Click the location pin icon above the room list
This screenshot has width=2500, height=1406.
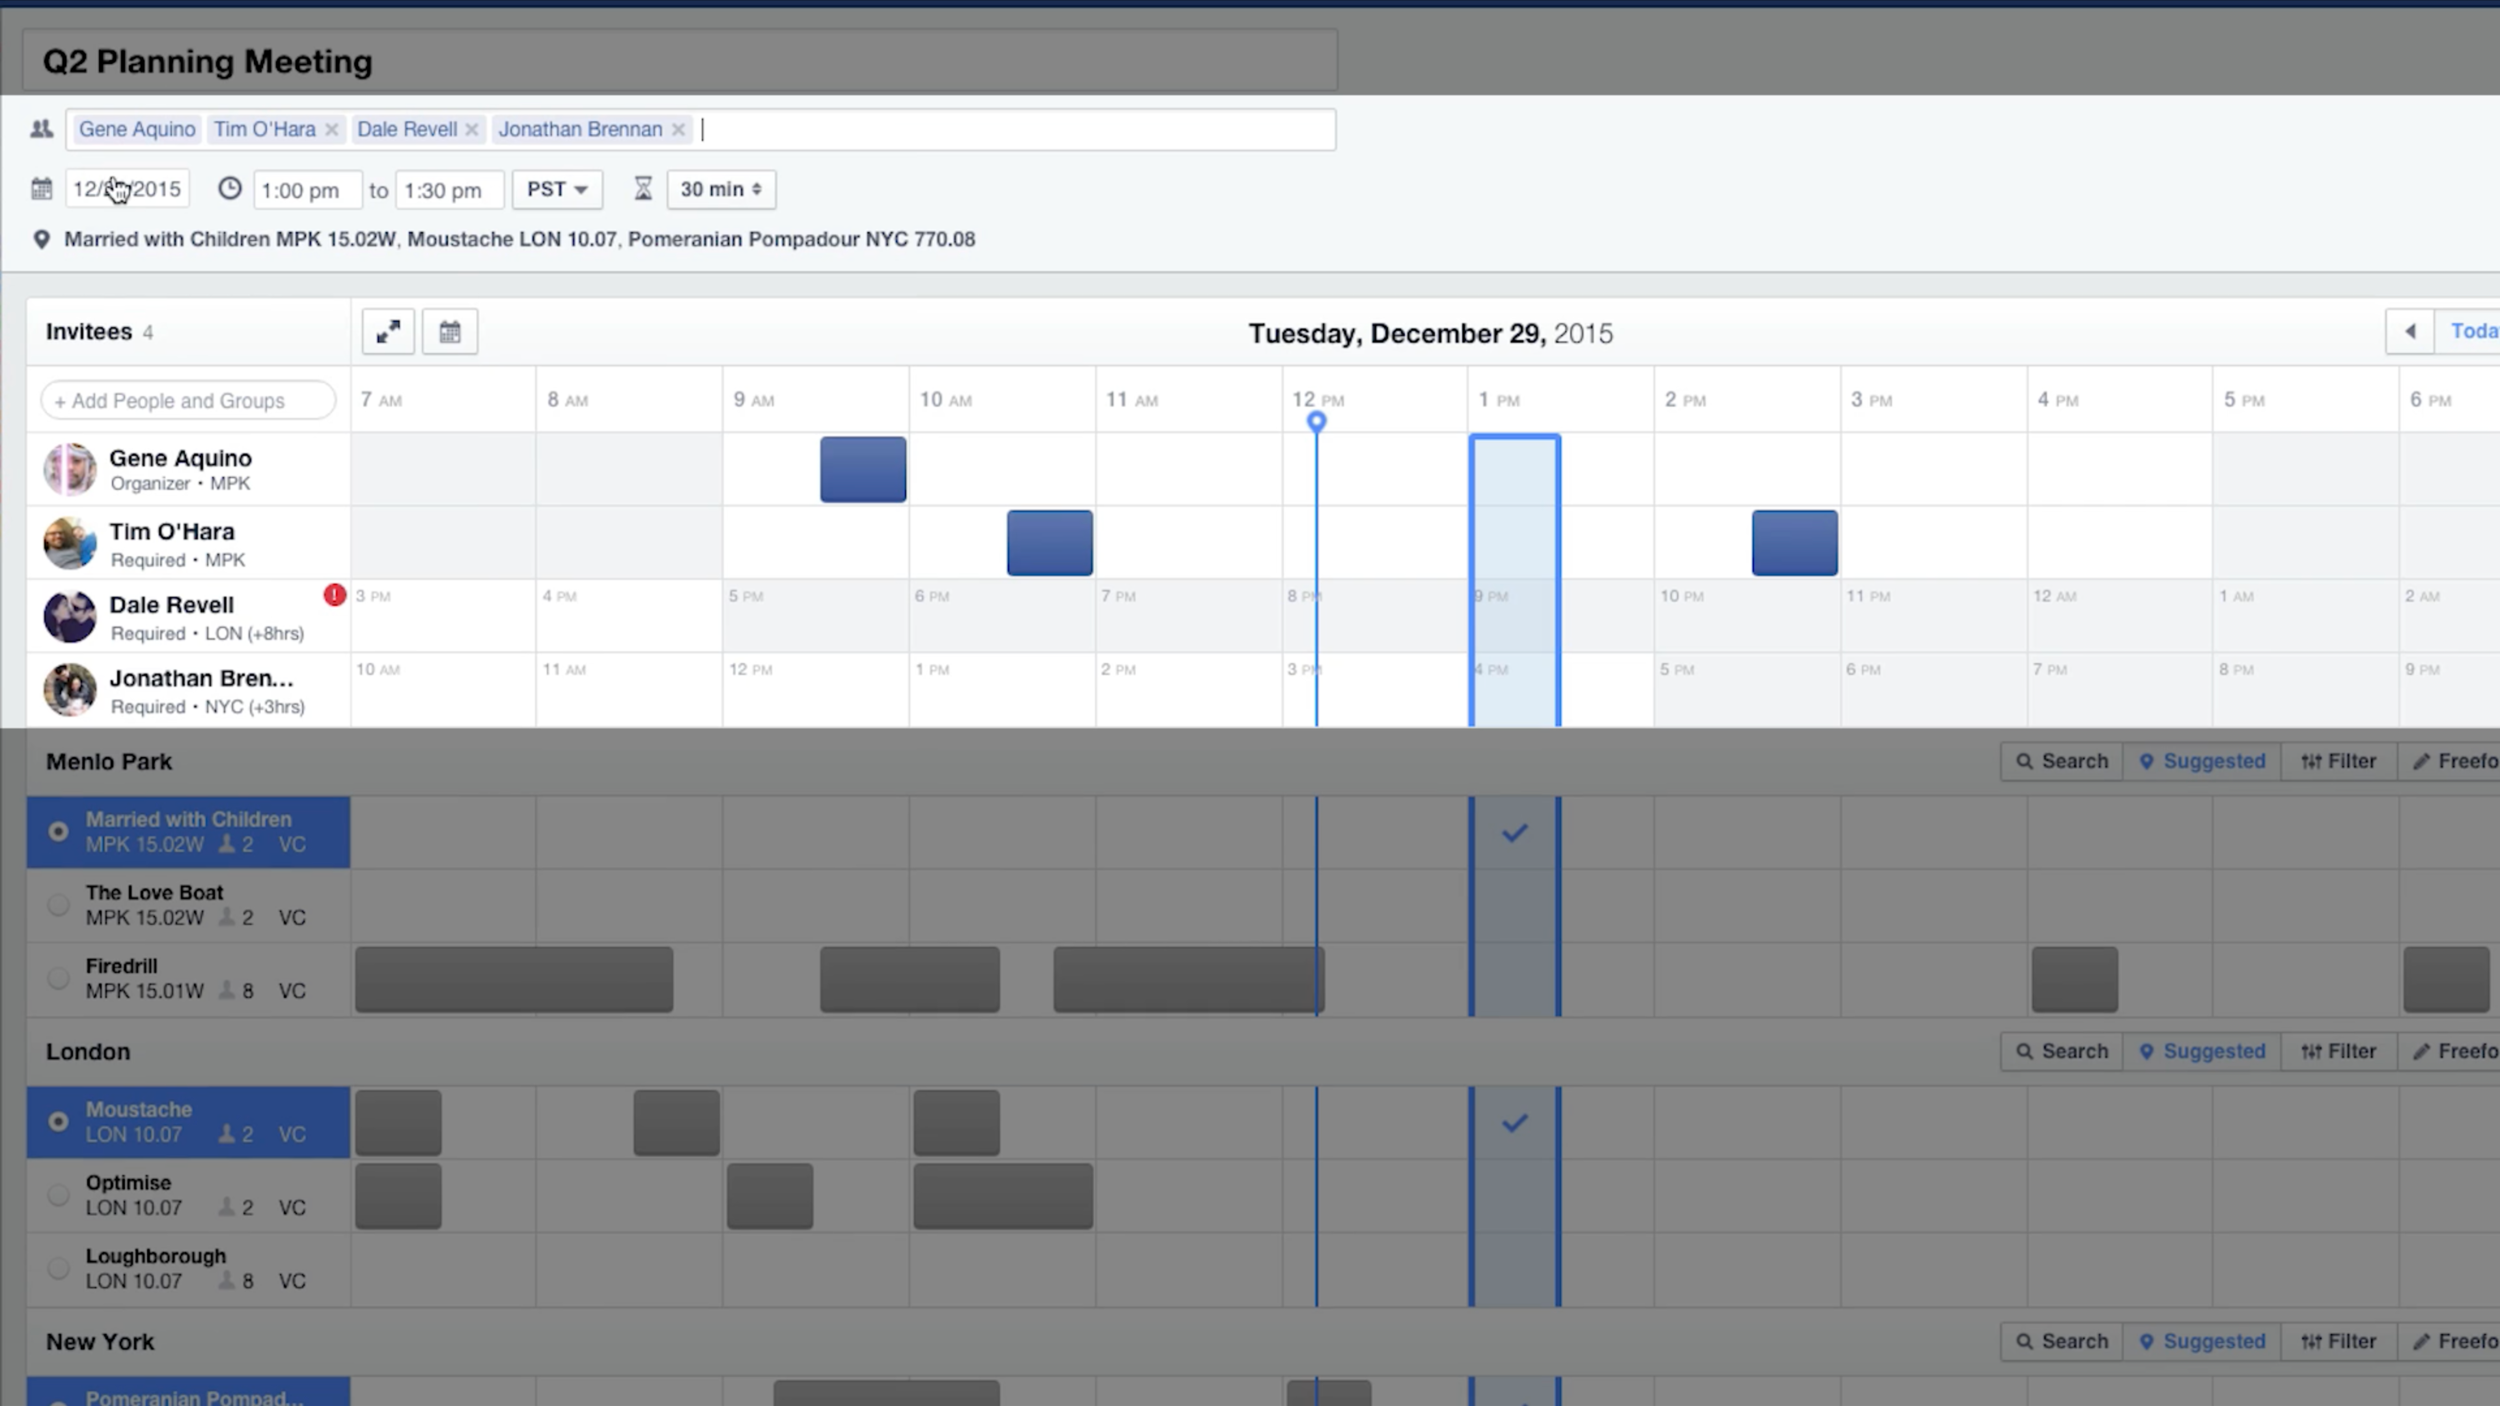click(x=42, y=239)
